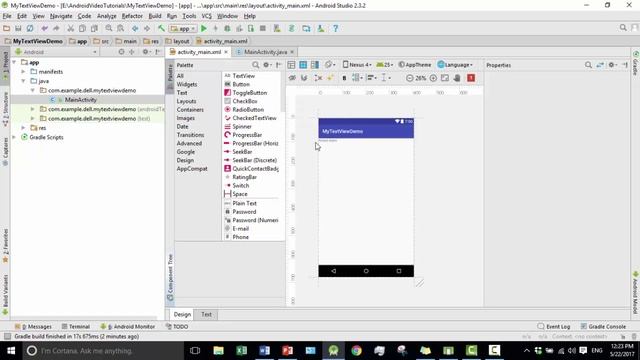Screen dimensions: 640x360
Task: Open Chrome from Windows taskbar
Action: [356, 351]
